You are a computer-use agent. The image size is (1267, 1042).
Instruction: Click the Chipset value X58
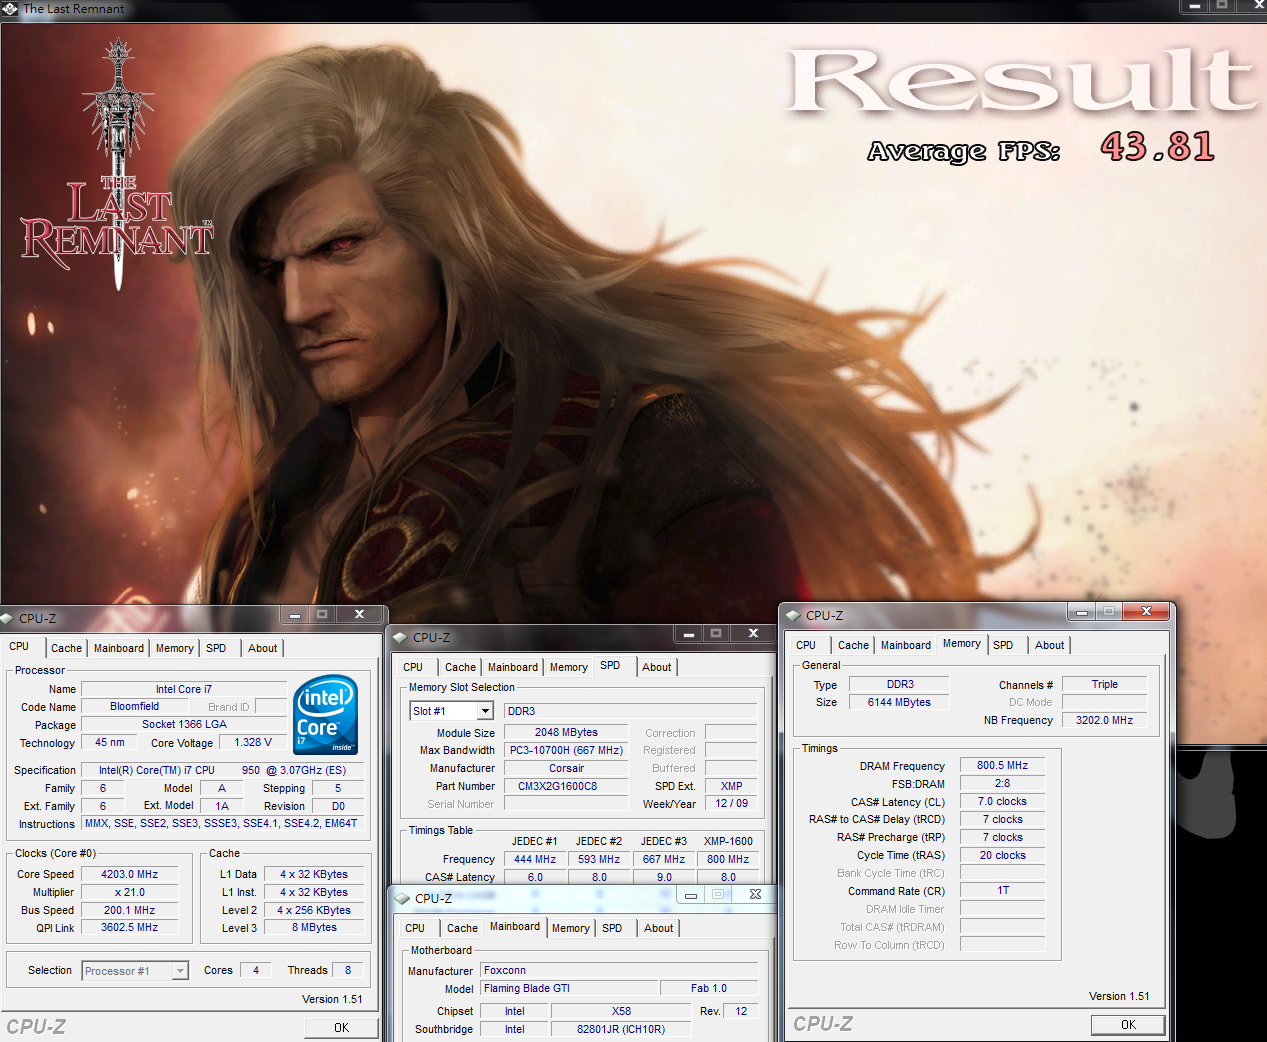click(621, 1011)
